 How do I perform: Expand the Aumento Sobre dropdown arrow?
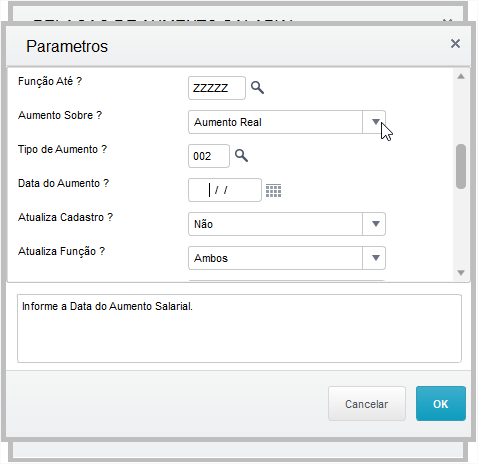click(375, 122)
